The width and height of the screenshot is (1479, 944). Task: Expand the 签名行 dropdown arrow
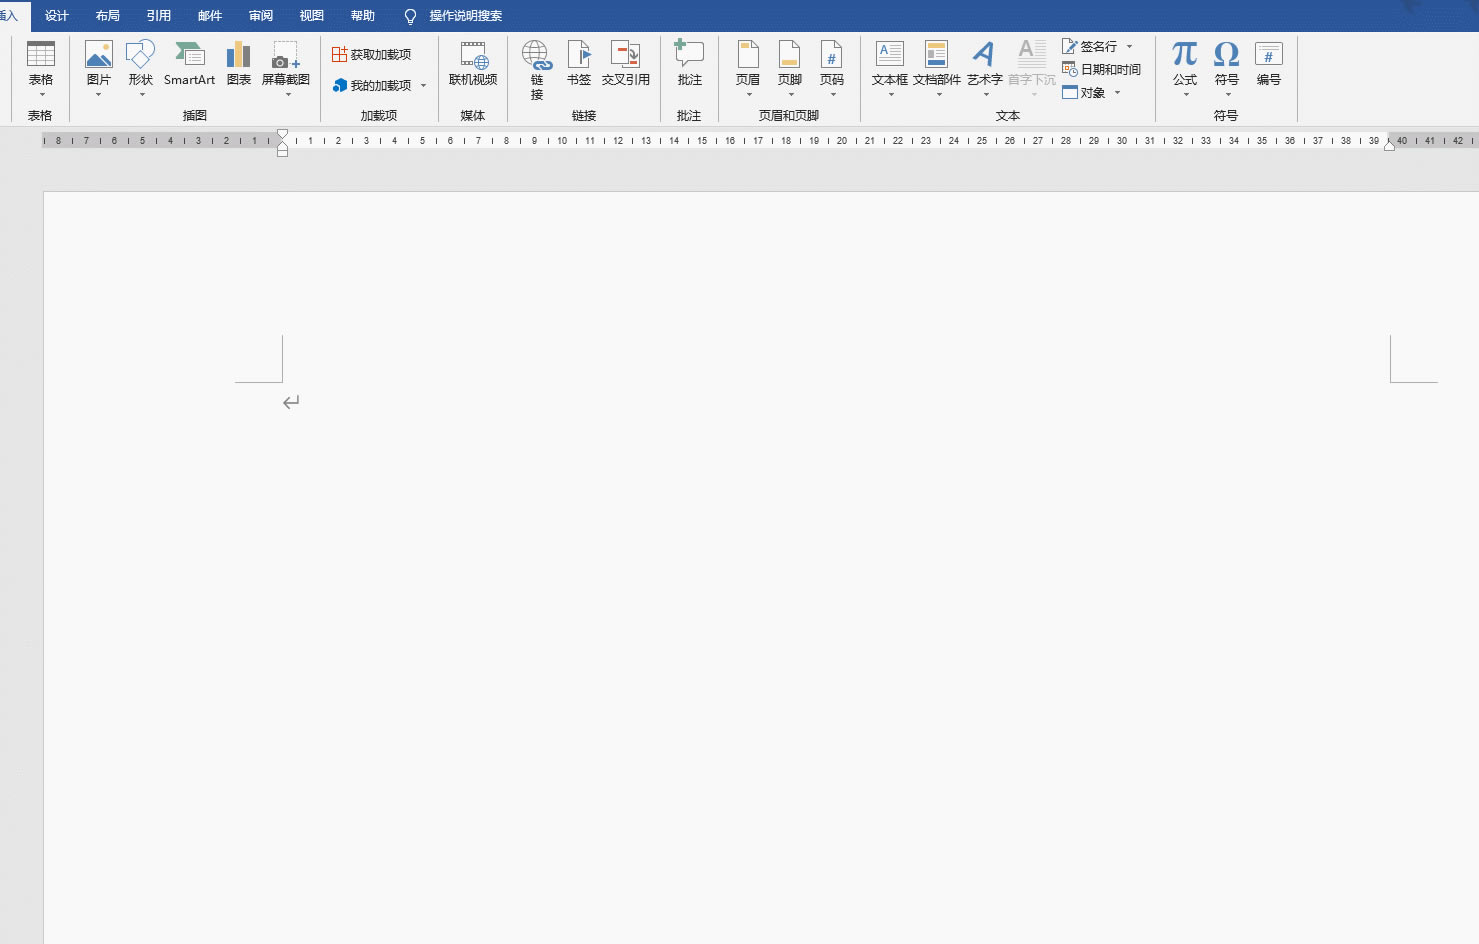(x=1130, y=47)
